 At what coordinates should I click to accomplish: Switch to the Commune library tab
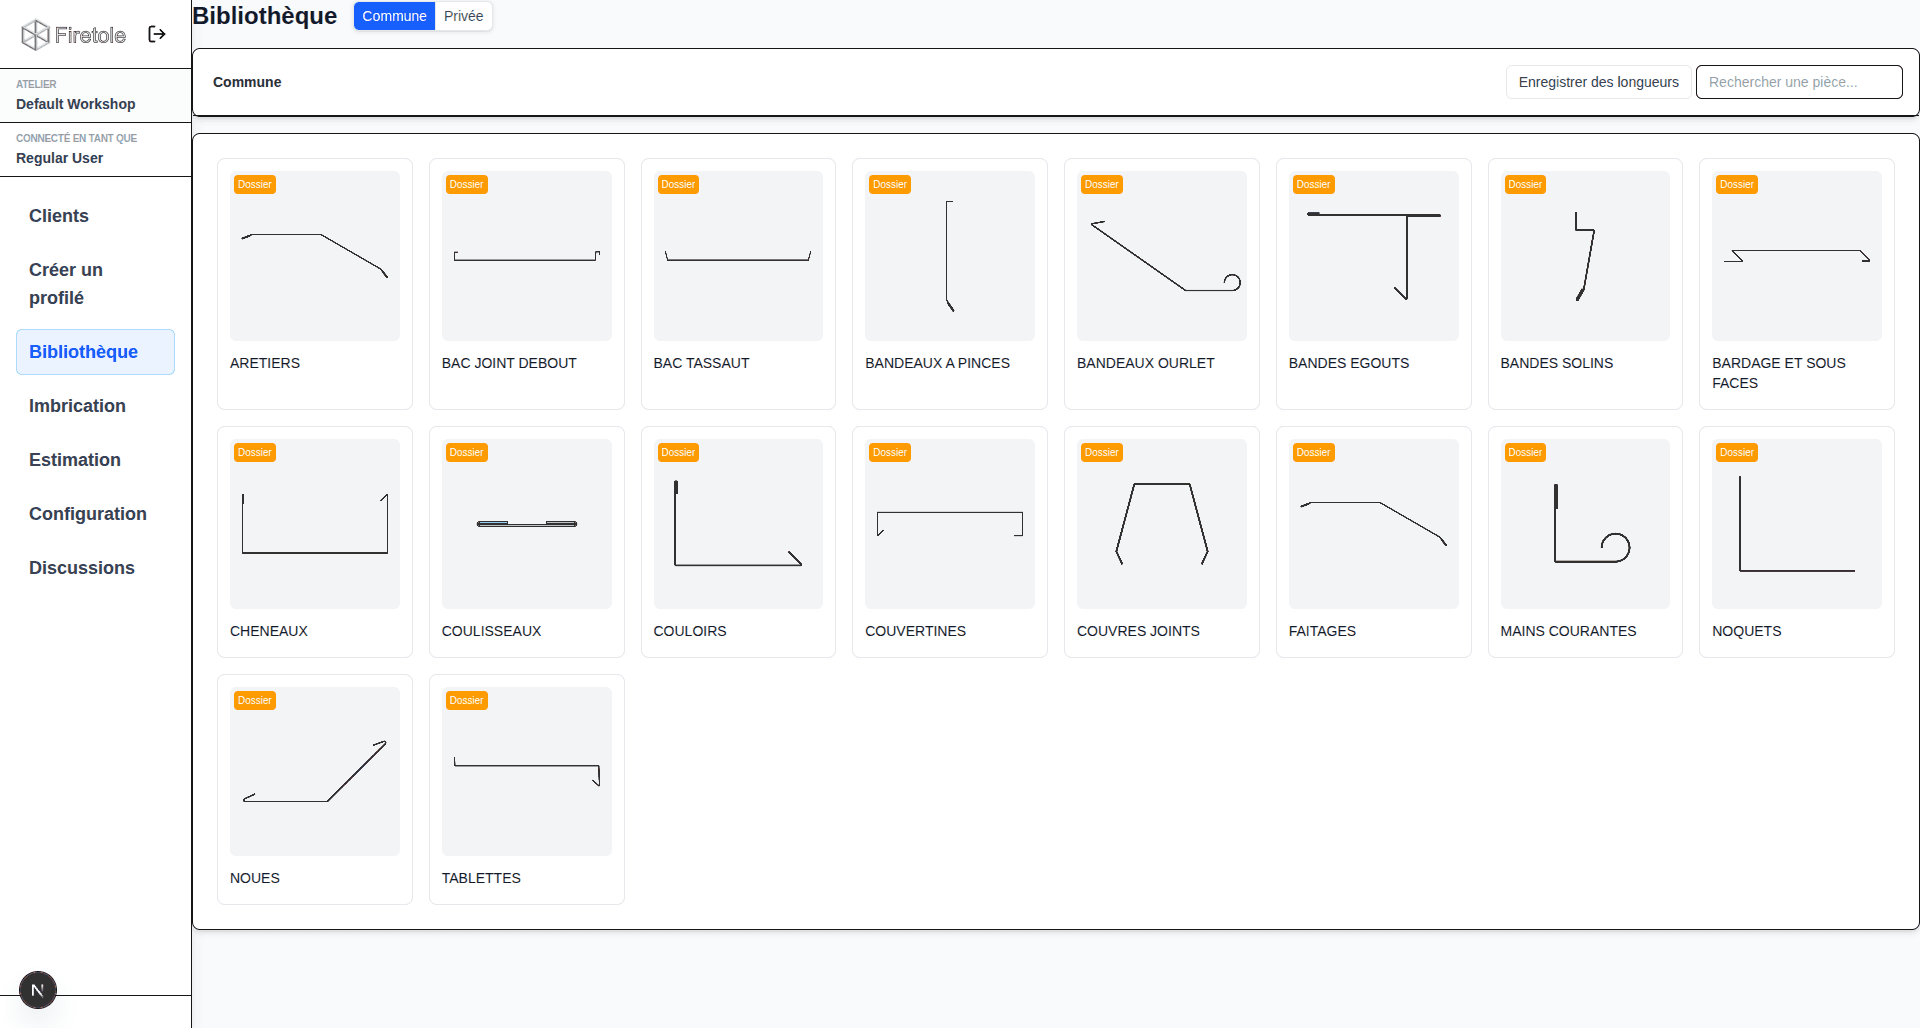click(394, 16)
